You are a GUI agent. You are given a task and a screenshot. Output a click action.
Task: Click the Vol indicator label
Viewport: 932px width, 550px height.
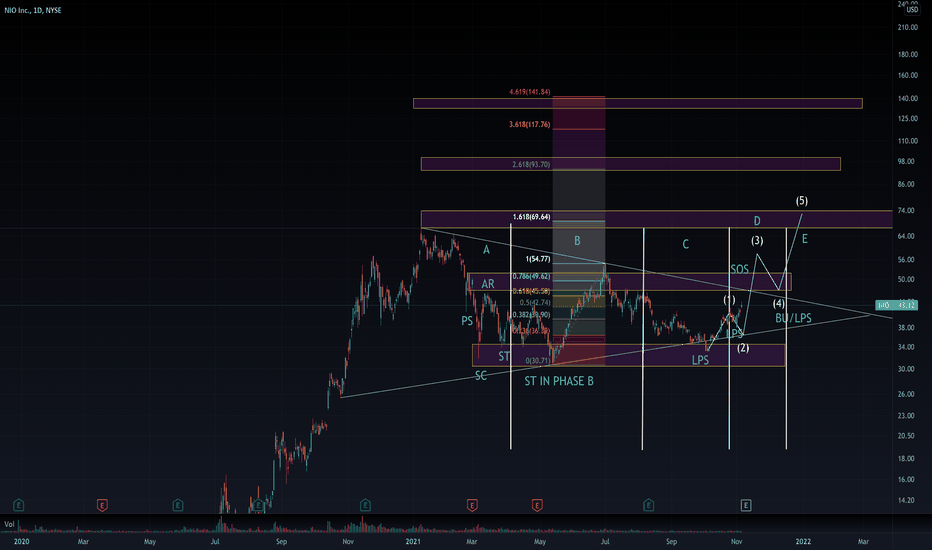9,524
